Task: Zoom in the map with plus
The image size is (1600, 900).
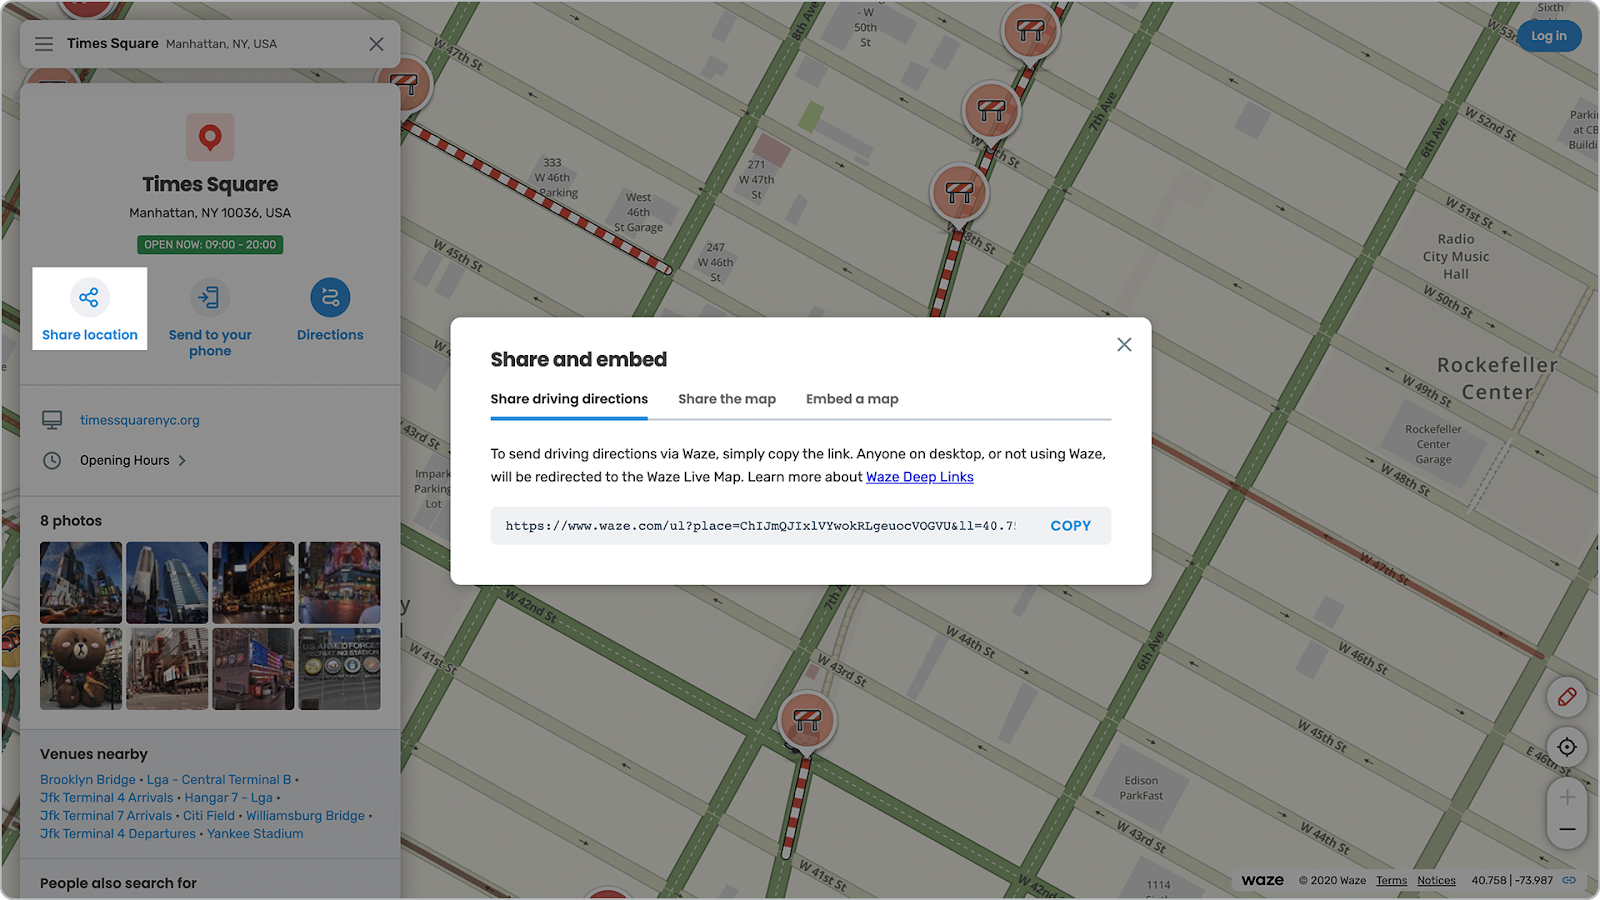Action: coord(1567,797)
